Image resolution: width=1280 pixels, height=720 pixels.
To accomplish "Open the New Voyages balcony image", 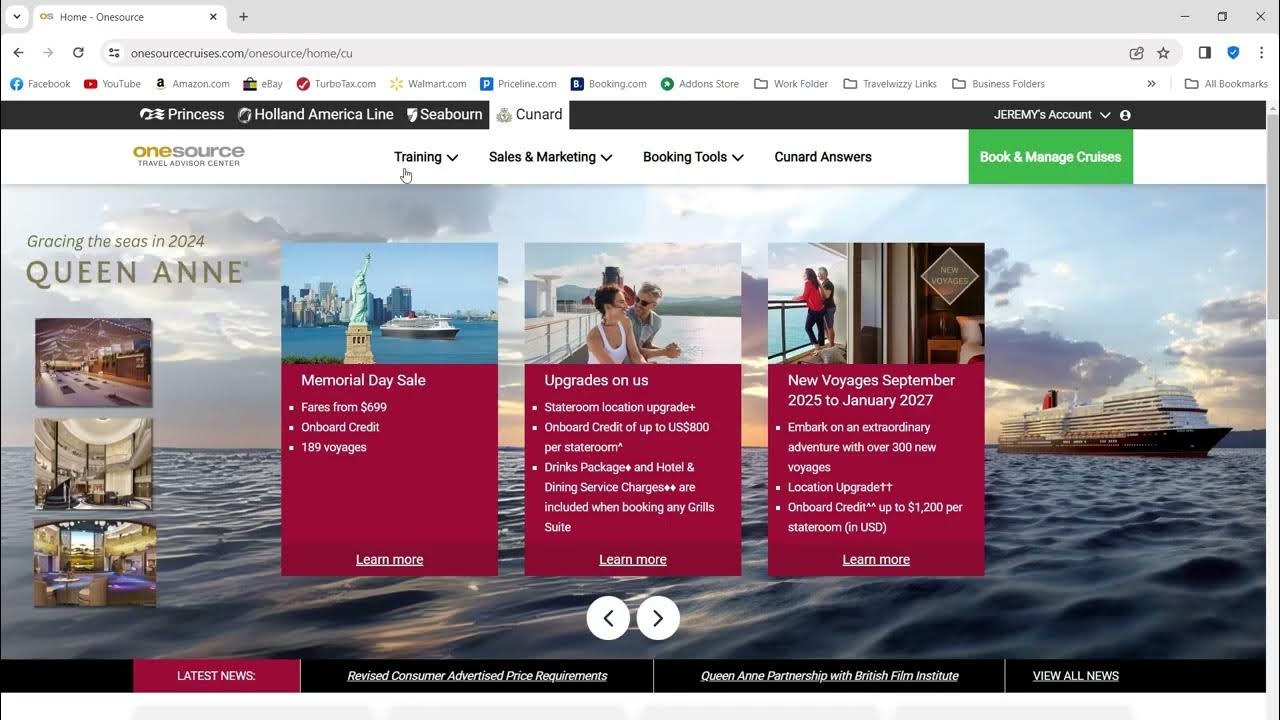I will coord(876,303).
